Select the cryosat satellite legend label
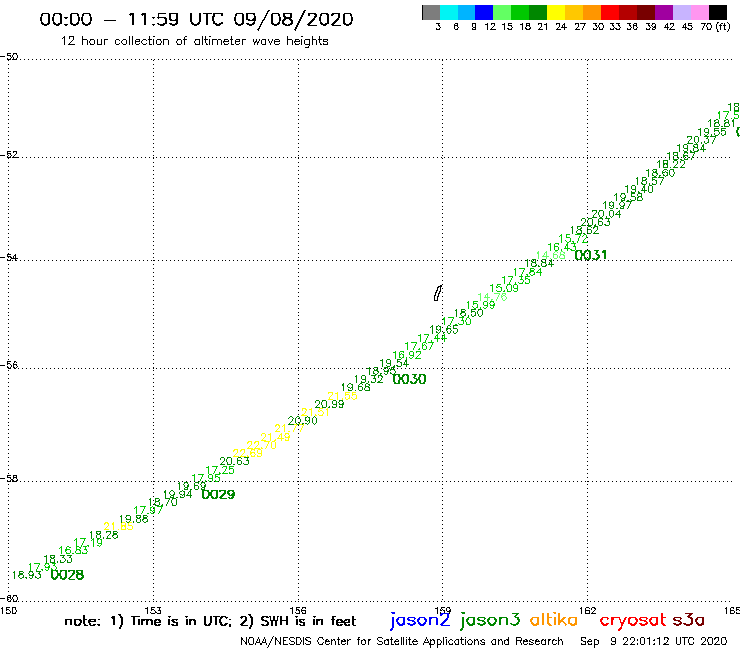The width and height of the screenshot is (740, 650). (x=633, y=620)
